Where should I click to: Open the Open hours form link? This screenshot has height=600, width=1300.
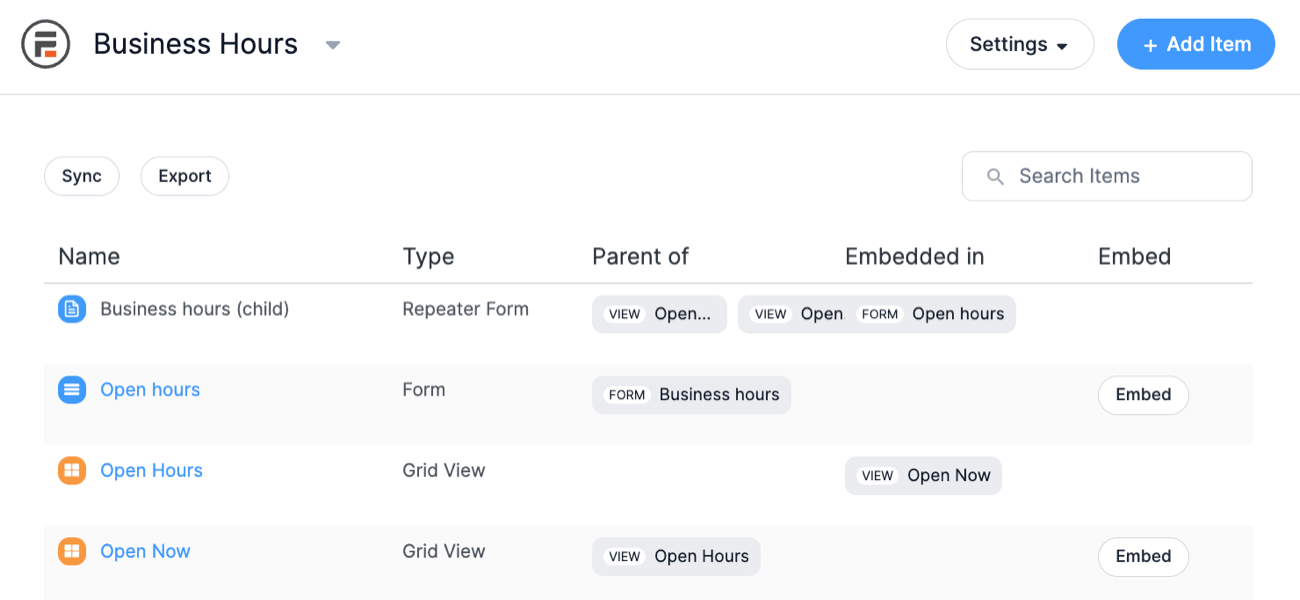click(150, 390)
